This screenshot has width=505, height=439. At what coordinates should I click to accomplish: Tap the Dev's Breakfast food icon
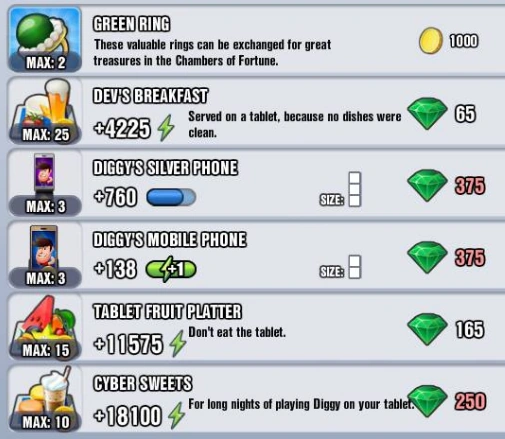point(45,111)
